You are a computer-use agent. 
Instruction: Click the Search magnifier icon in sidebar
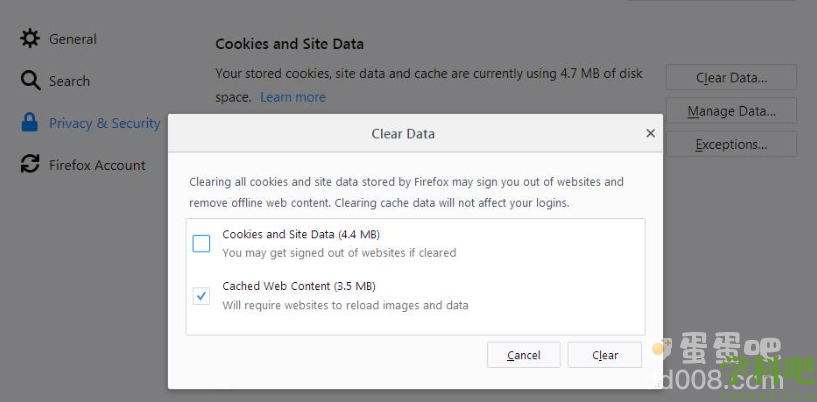pyautogui.click(x=30, y=81)
